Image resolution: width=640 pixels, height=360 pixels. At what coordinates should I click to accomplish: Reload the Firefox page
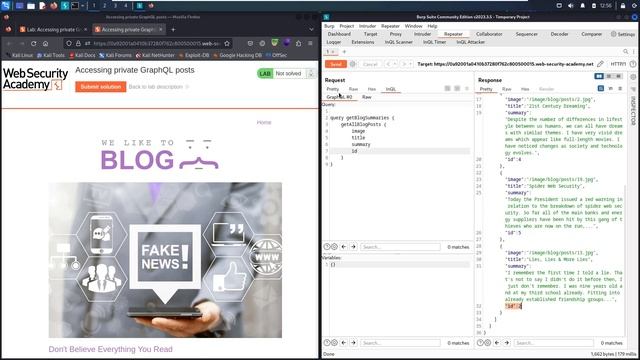pyautogui.click(x=33, y=43)
